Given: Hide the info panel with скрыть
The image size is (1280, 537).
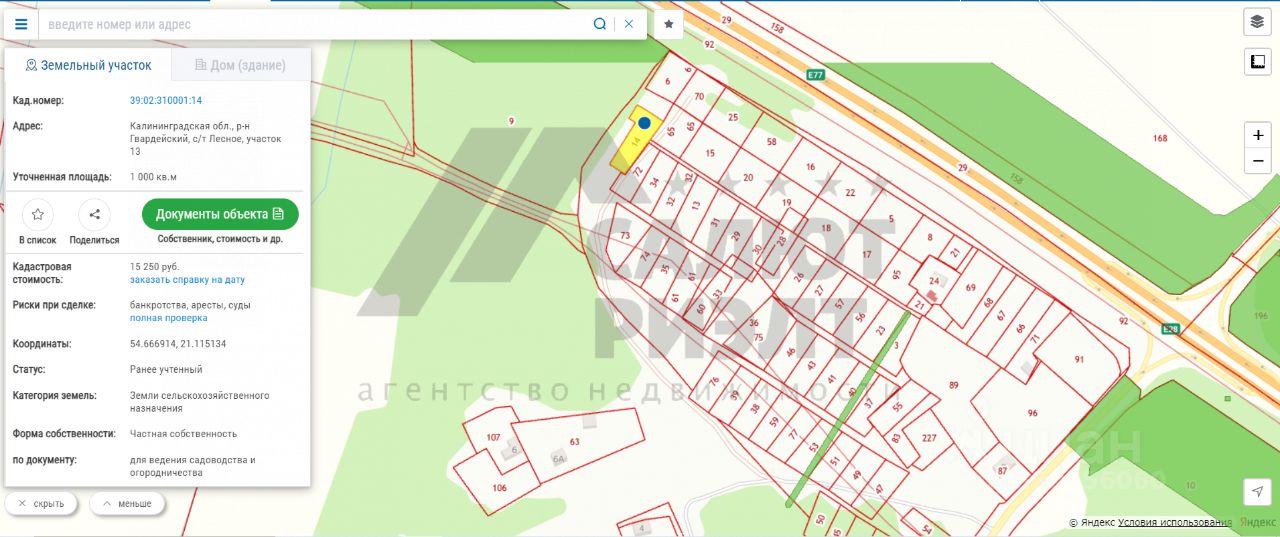Looking at the screenshot, I should pyautogui.click(x=41, y=503).
